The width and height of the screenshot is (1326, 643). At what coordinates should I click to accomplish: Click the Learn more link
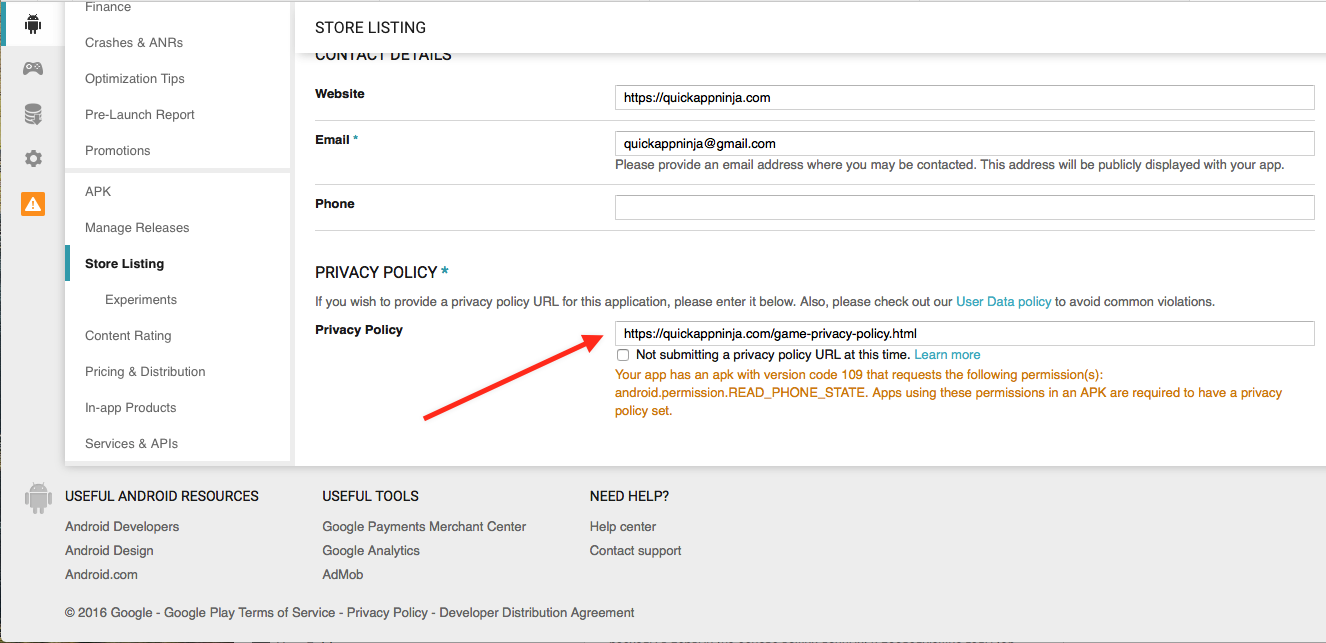click(x=947, y=355)
